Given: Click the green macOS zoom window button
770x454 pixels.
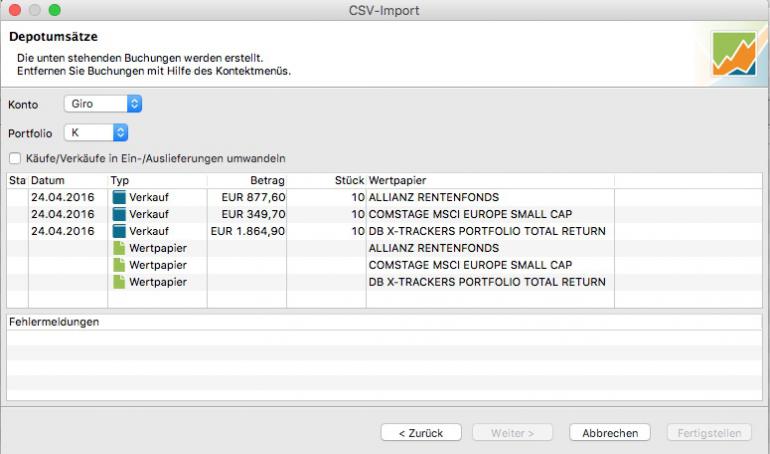Looking at the screenshot, I should pos(54,10).
